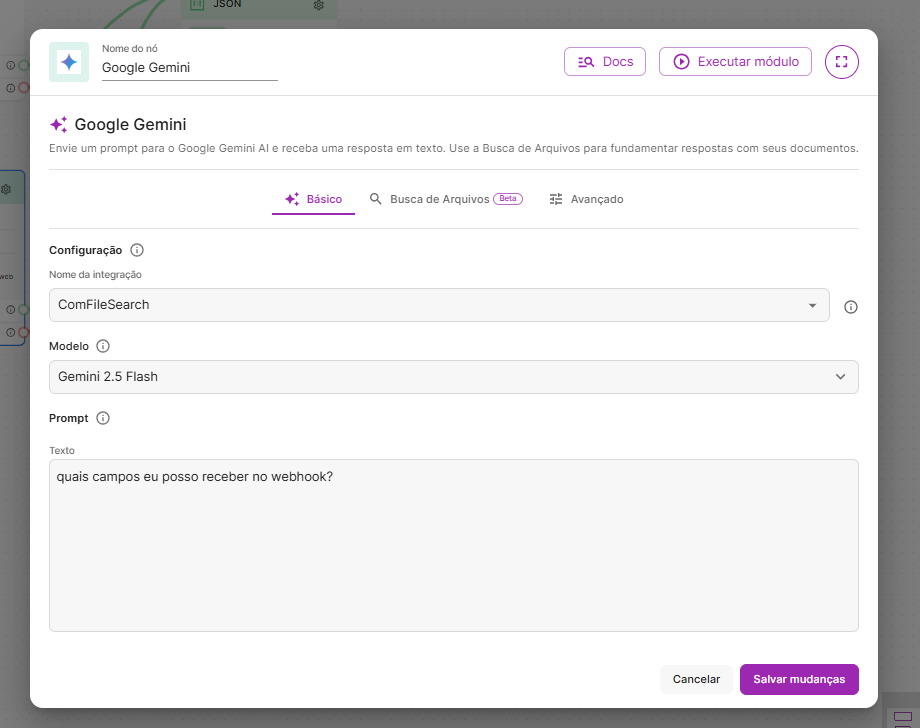Switch to the Básico tab

313,199
